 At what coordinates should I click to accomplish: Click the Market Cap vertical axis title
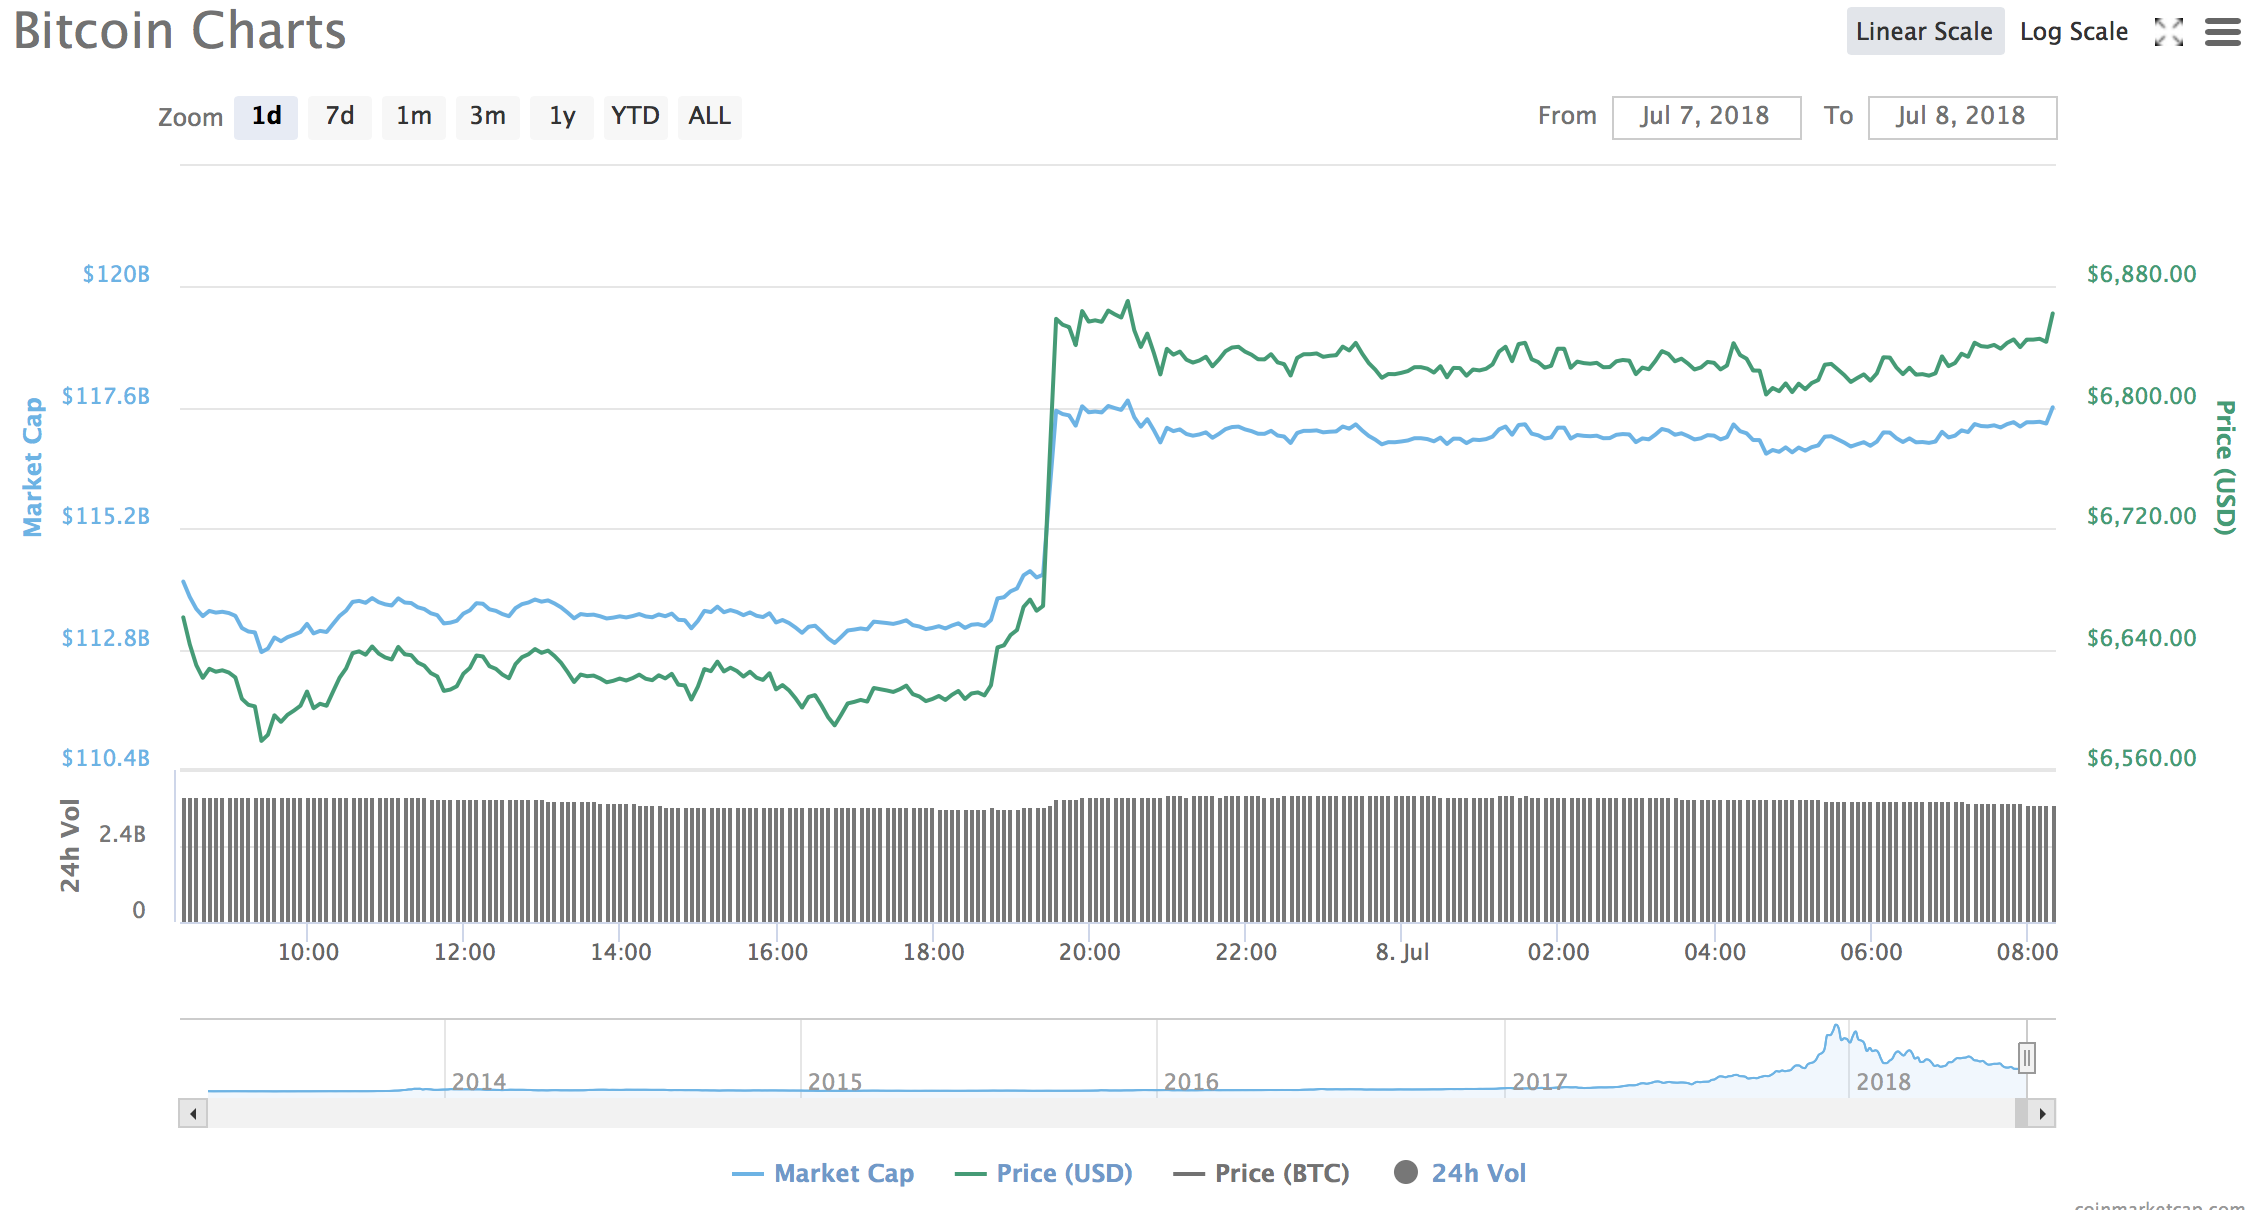point(33,467)
